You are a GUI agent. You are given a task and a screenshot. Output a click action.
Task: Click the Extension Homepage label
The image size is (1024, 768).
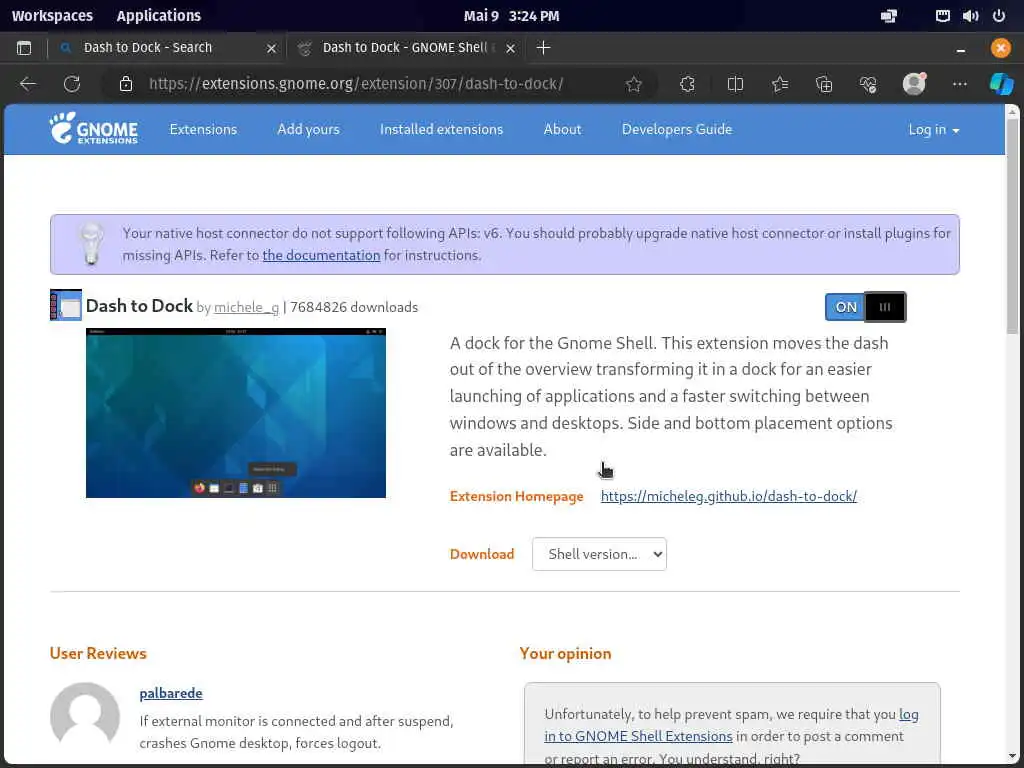(517, 496)
